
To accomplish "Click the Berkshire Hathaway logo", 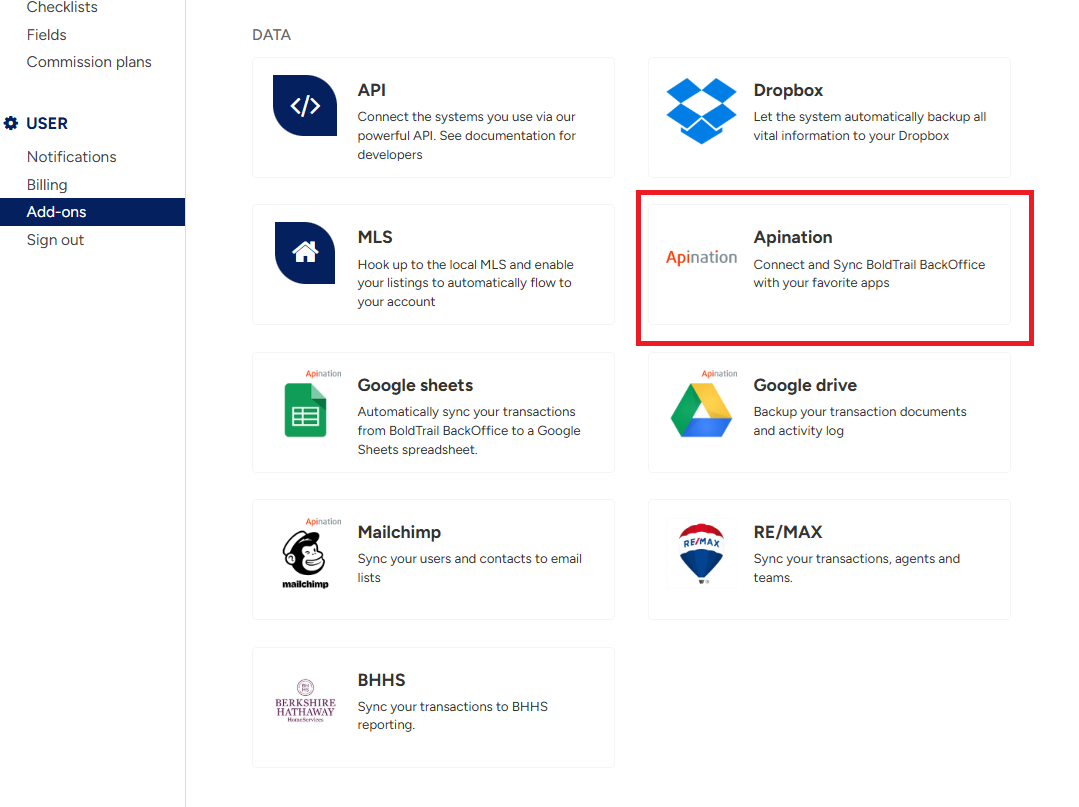I will pos(305,701).
